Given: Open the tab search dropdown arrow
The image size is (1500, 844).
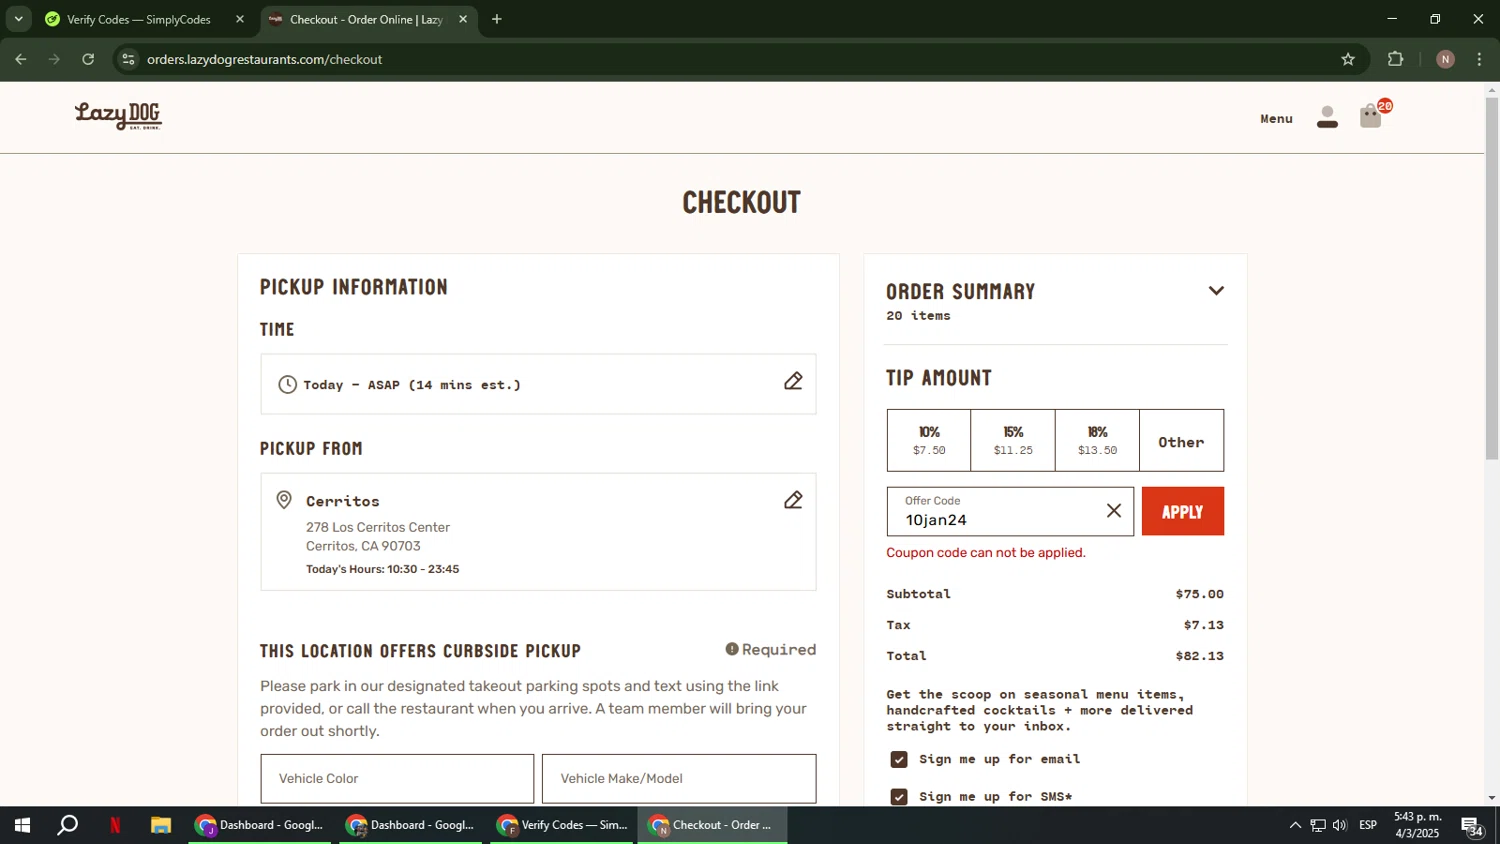Looking at the screenshot, I should (18, 19).
